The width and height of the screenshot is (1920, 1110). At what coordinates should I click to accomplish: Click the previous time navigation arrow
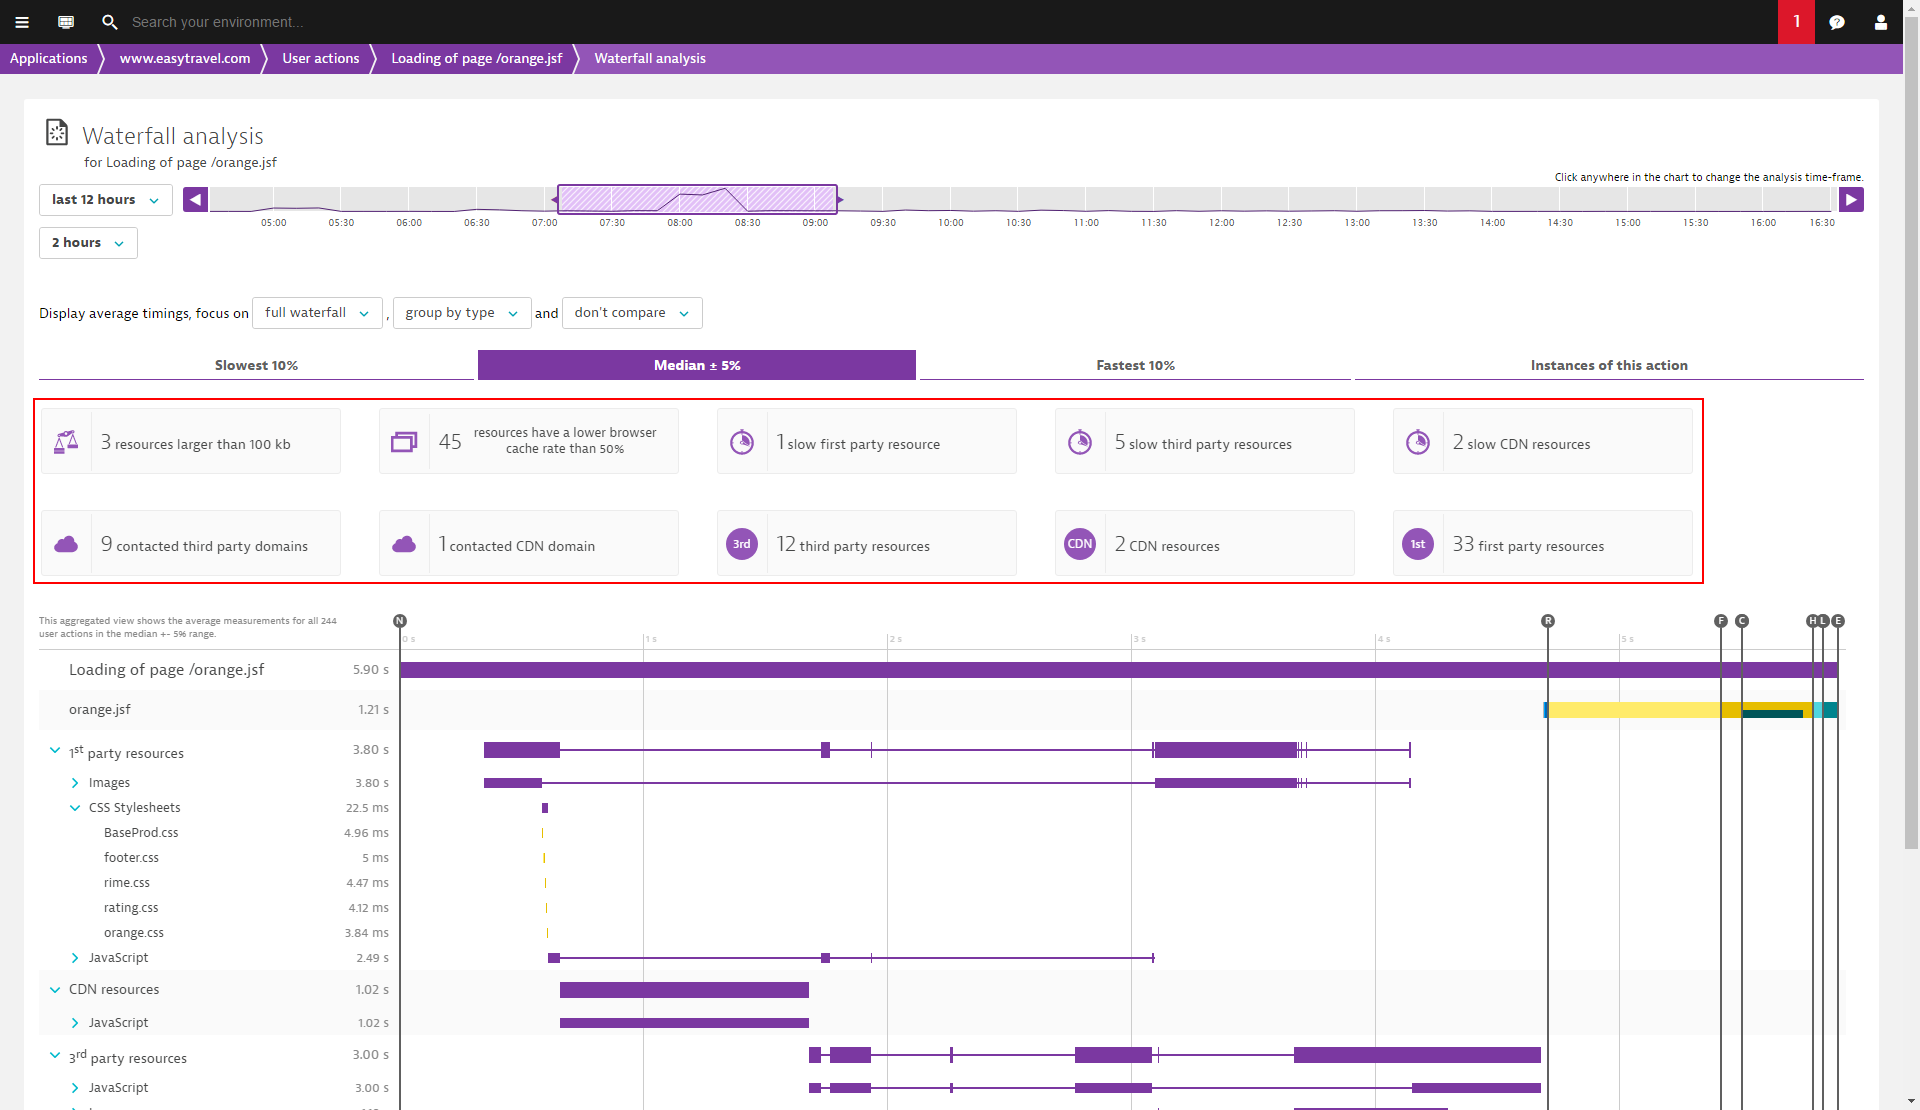pyautogui.click(x=194, y=200)
